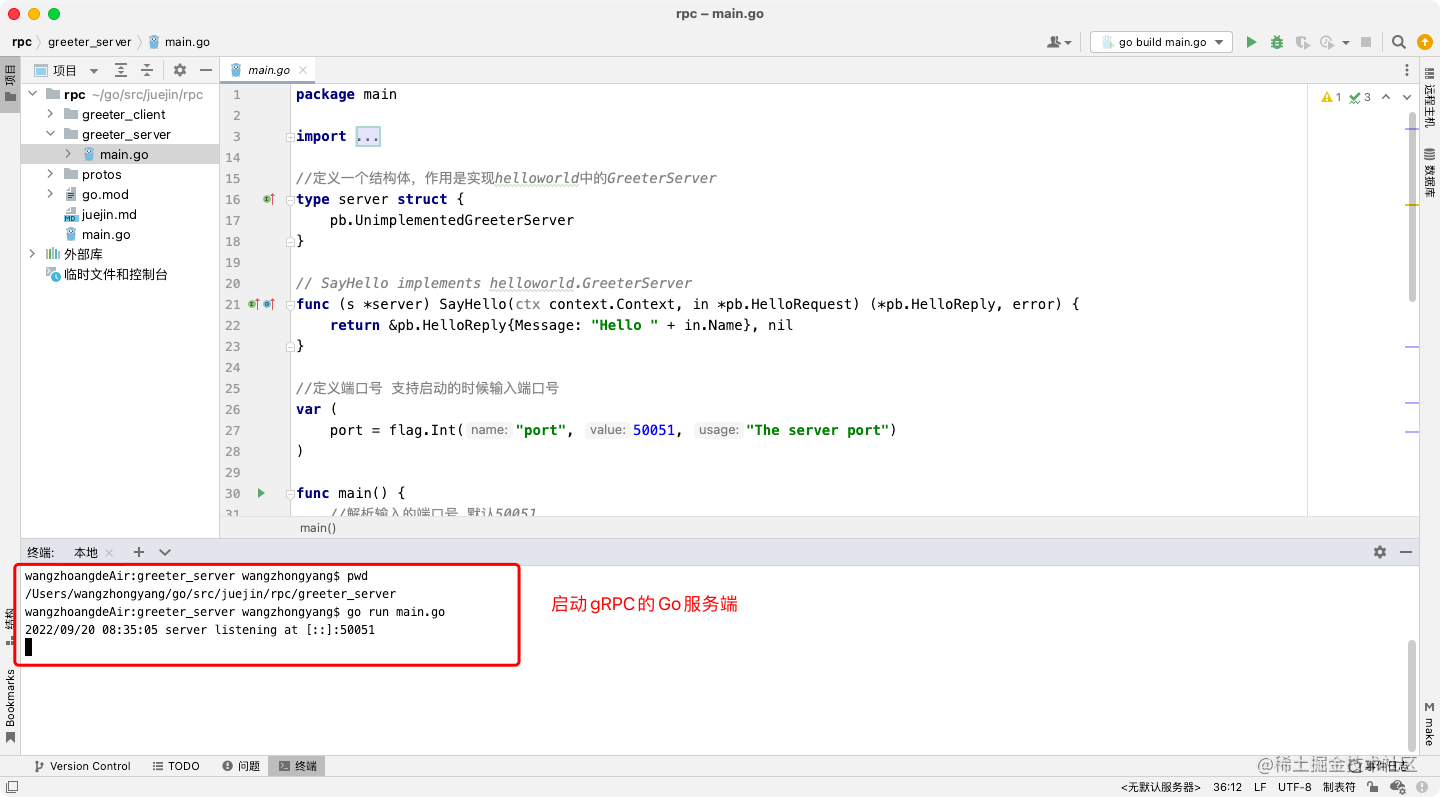Image resolution: width=1440 pixels, height=797 pixels.
Task: Collapse the rpc root folder
Action: tap(33, 94)
